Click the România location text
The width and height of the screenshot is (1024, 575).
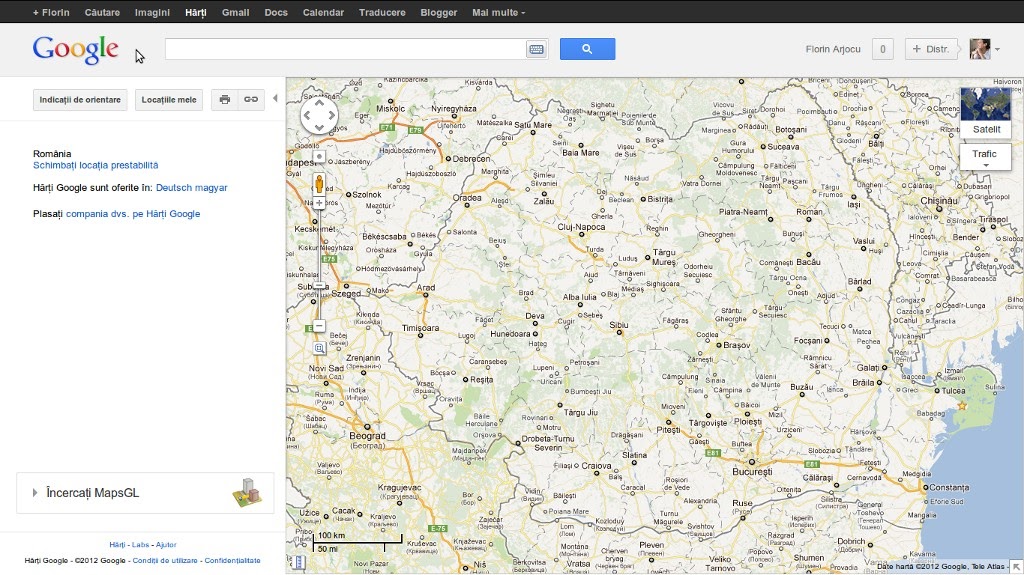(52, 154)
